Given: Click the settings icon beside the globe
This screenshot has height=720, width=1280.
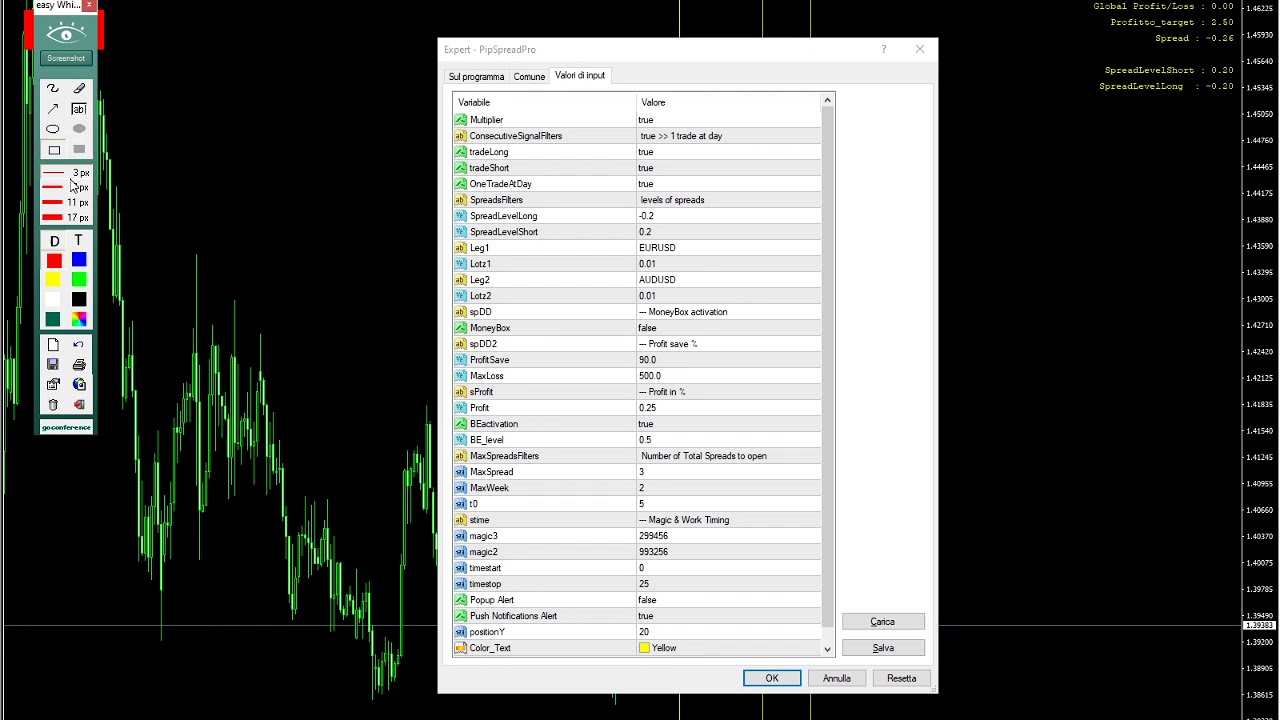Looking at the screenshot, I should tap(53, 385).
